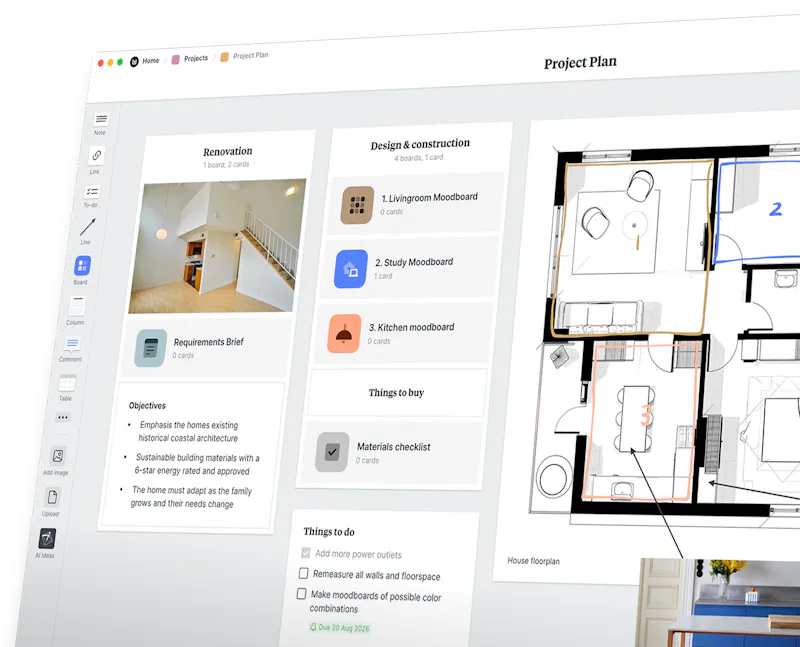Click the Milanote Home logo icon
The image size is (800, 647).
click(x=134, y=62)
